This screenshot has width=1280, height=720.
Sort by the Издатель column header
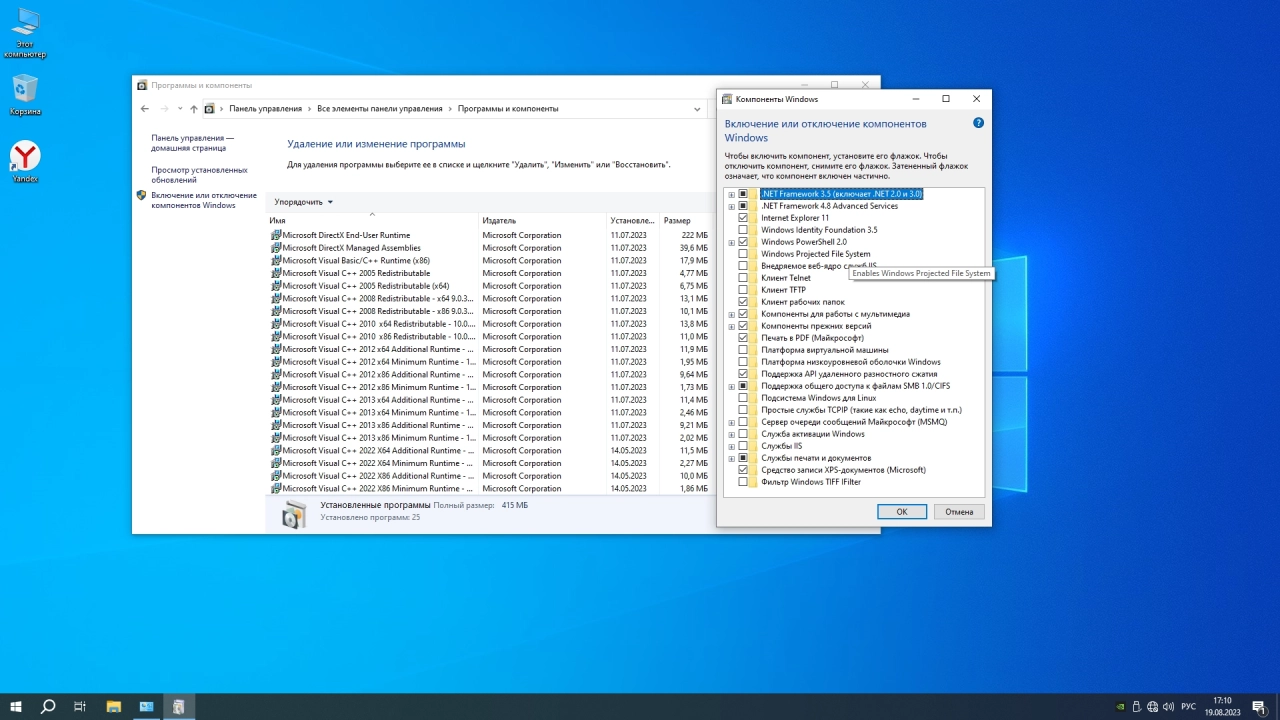[543, 220]
